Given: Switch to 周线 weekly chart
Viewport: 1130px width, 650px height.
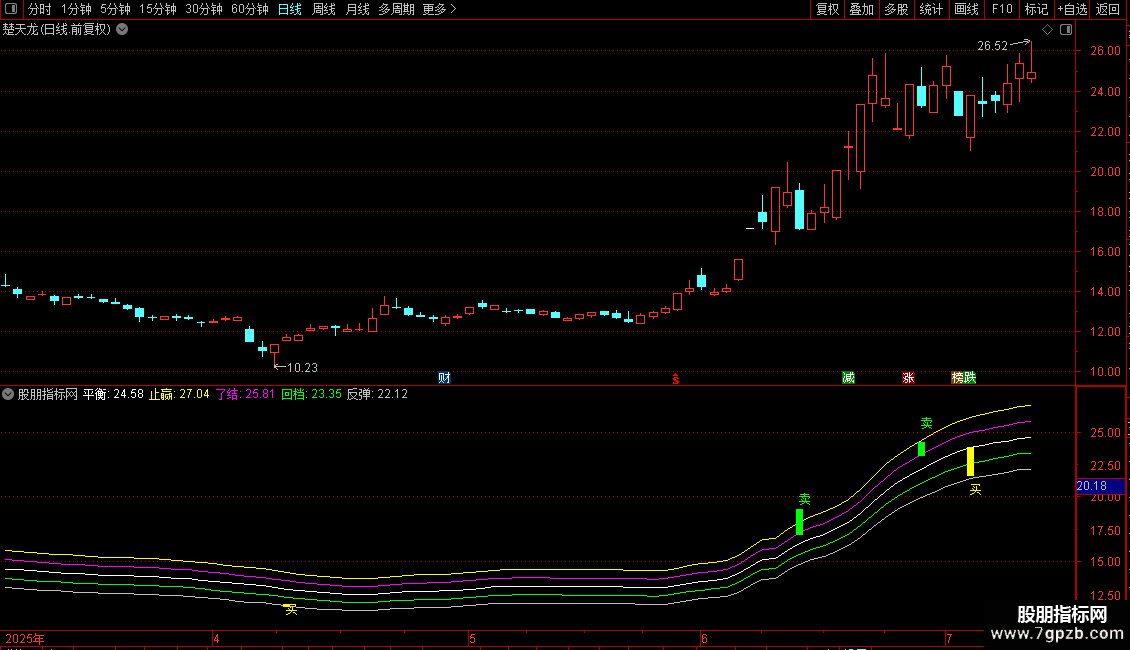Looking at the screenshot, I should (324, 9).
